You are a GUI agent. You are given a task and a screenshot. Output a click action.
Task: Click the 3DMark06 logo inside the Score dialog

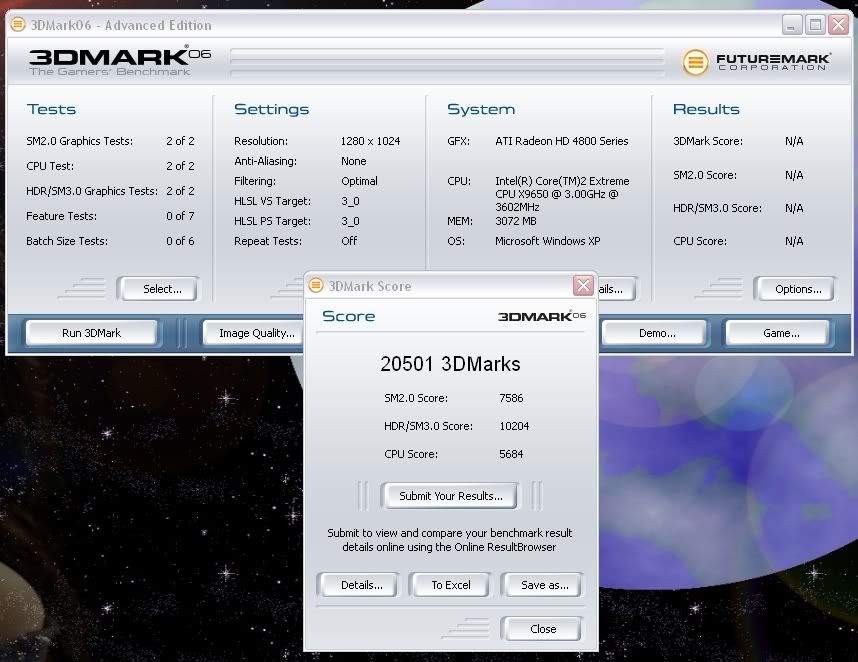click(542, 316)
